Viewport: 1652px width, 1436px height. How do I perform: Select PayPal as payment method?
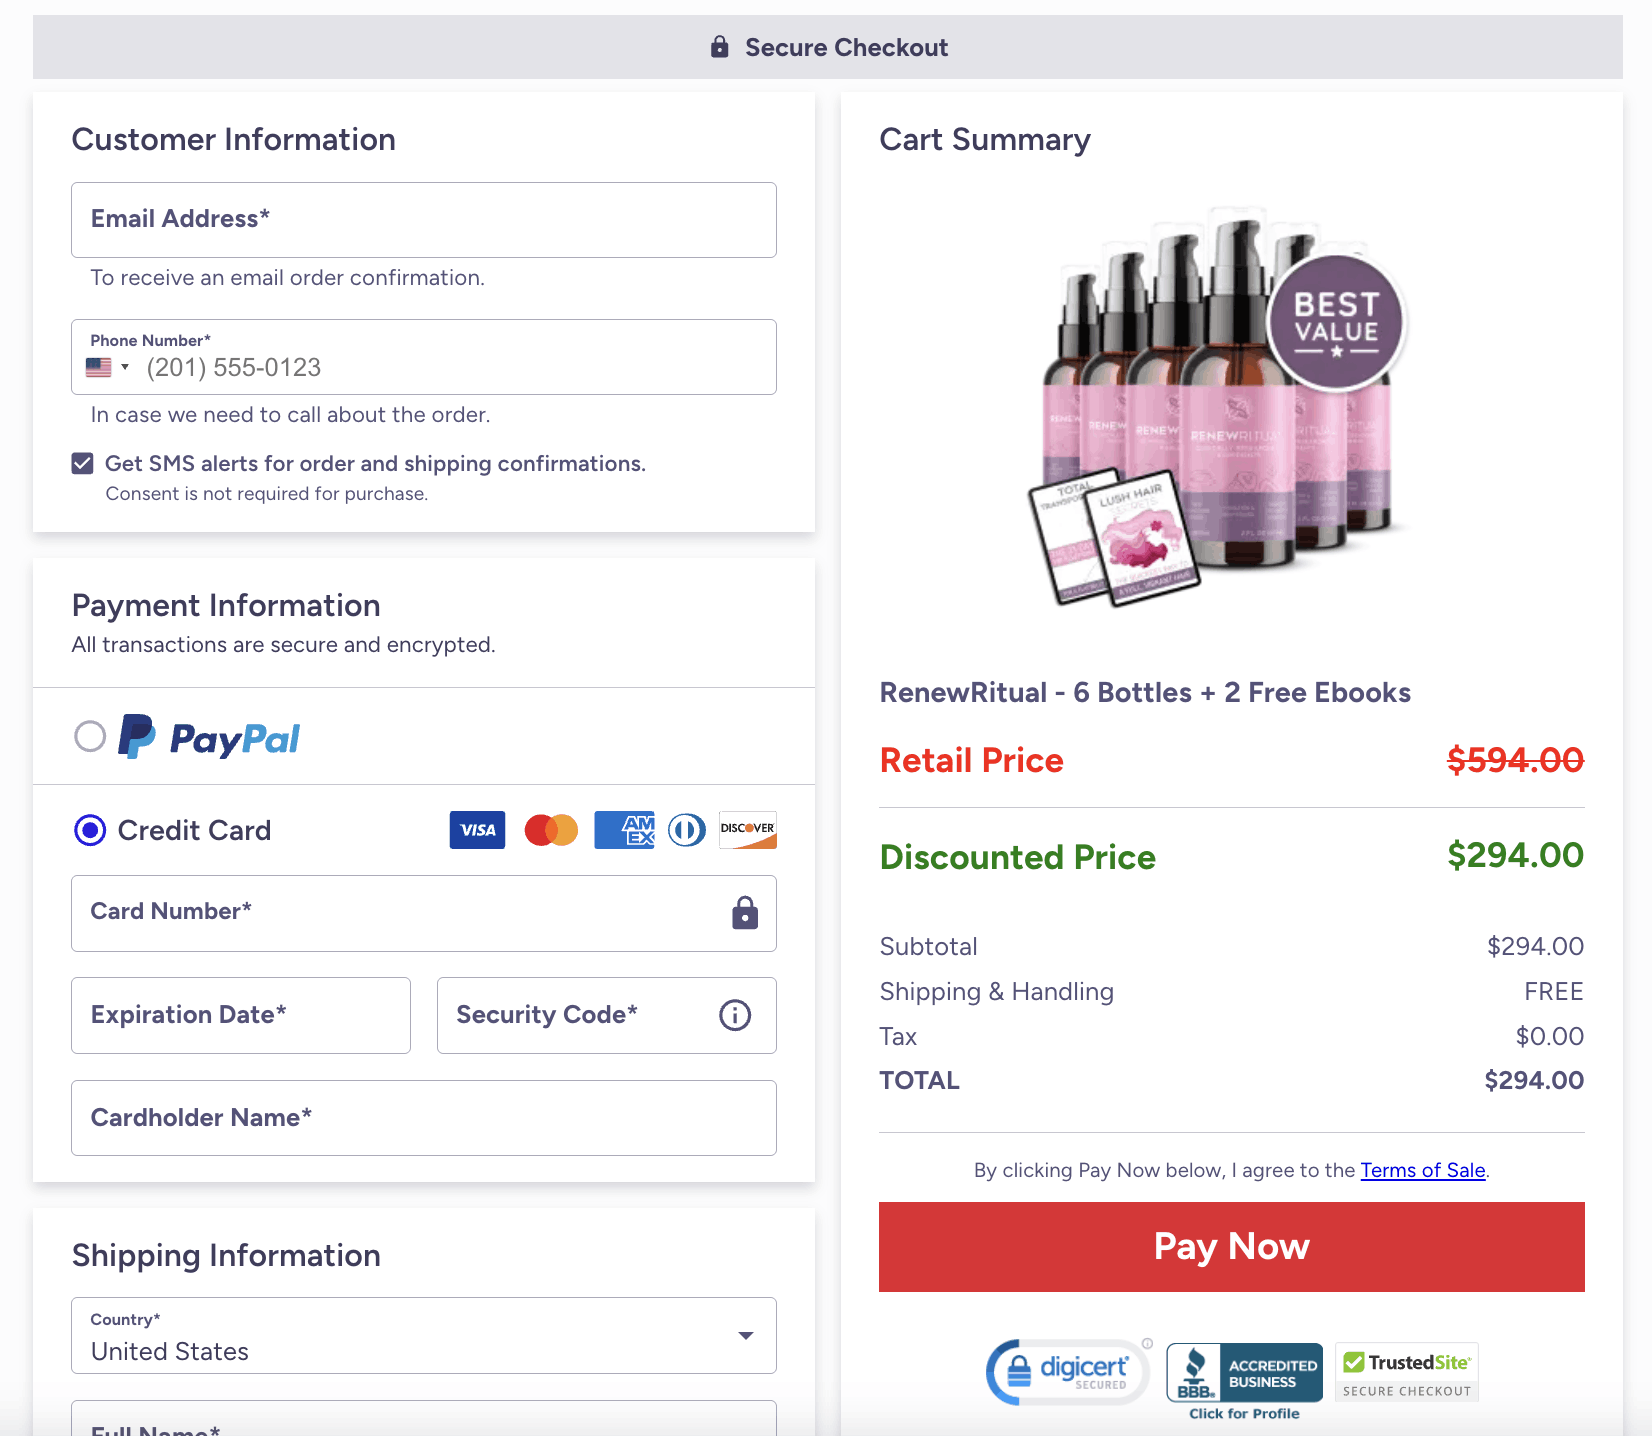click(x=90, y=736)
